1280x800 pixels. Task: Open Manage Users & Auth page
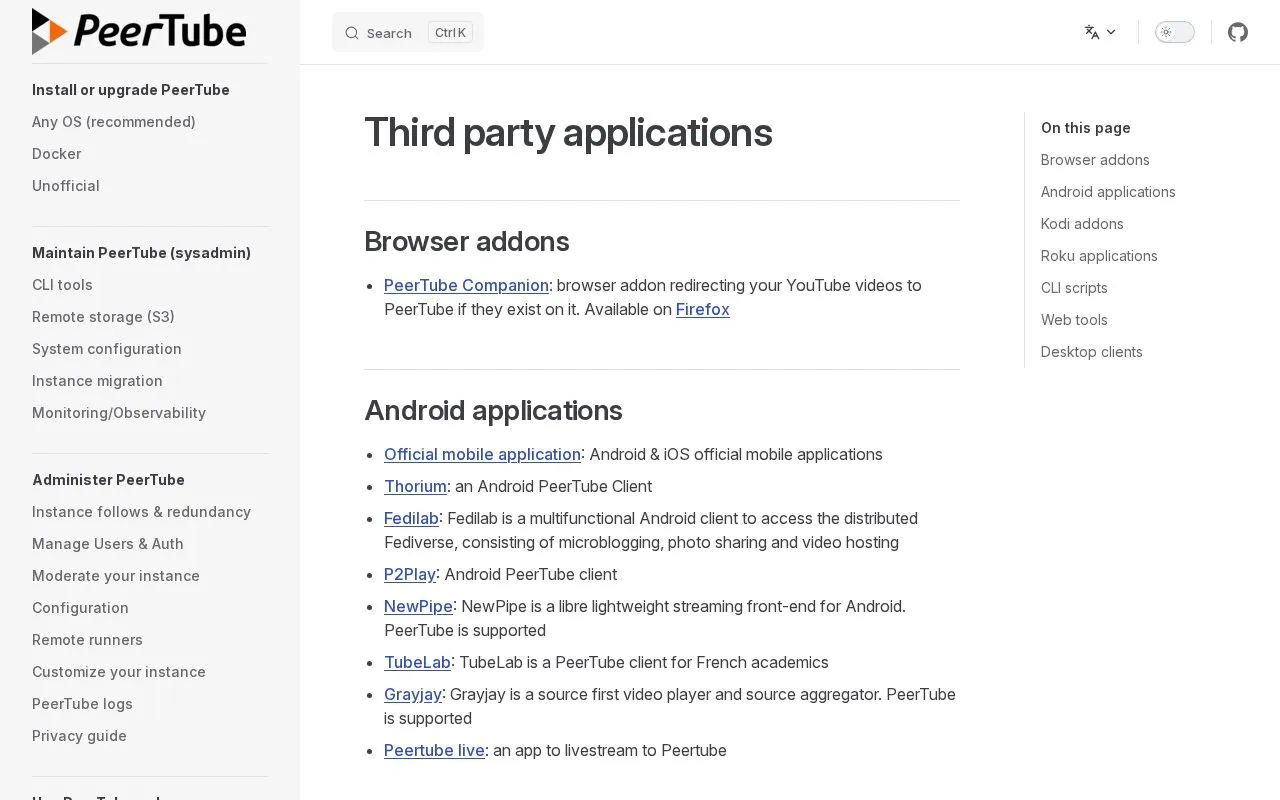click(108, 544)
